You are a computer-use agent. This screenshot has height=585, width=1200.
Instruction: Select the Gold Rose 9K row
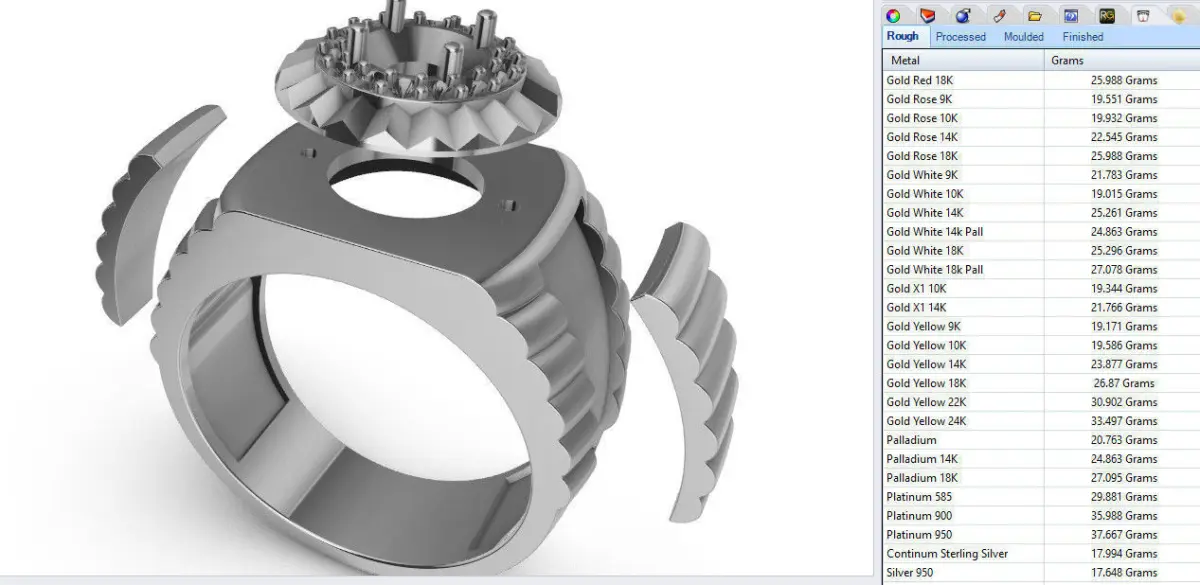click(x=1041, y=99)
